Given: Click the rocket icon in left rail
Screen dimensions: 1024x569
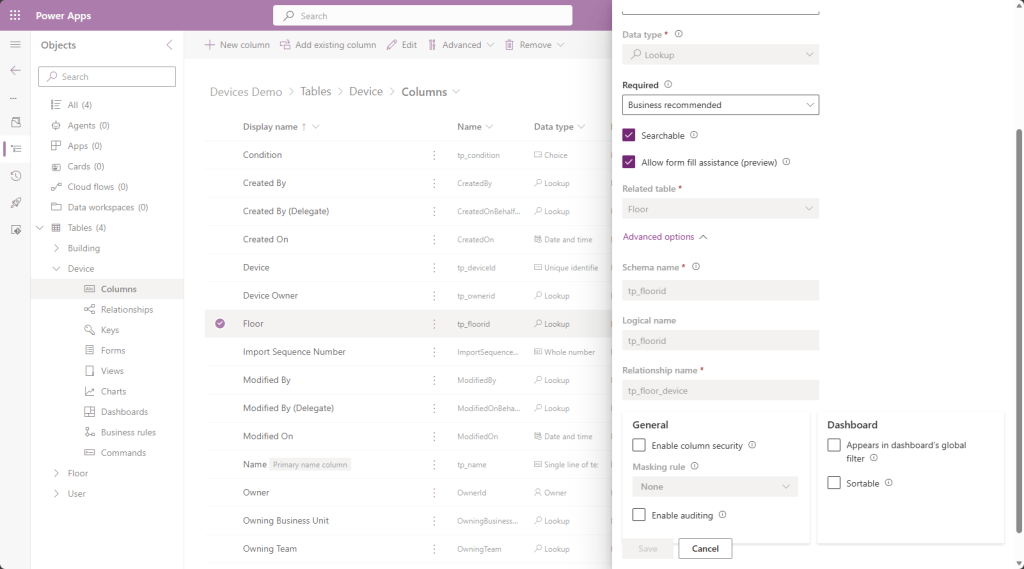Looking at the screenshot, I should tap(15, 203).
